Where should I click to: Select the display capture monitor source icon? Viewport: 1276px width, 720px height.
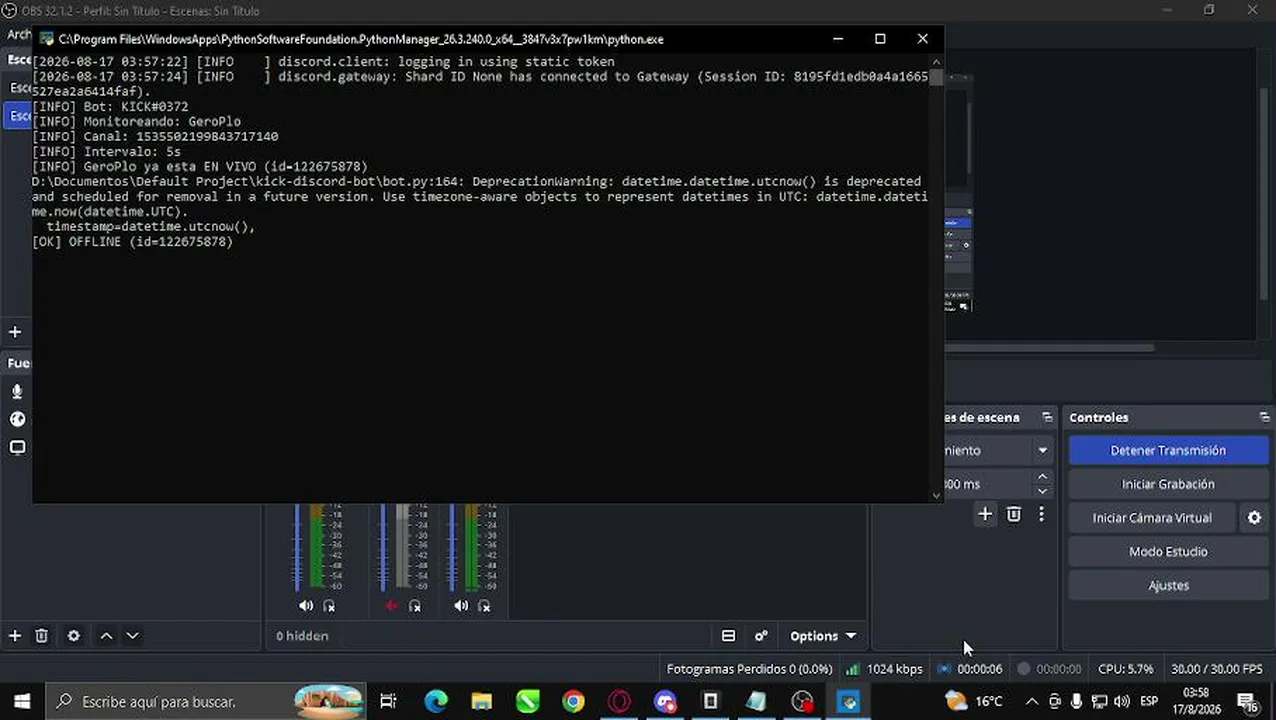point(17,447)
